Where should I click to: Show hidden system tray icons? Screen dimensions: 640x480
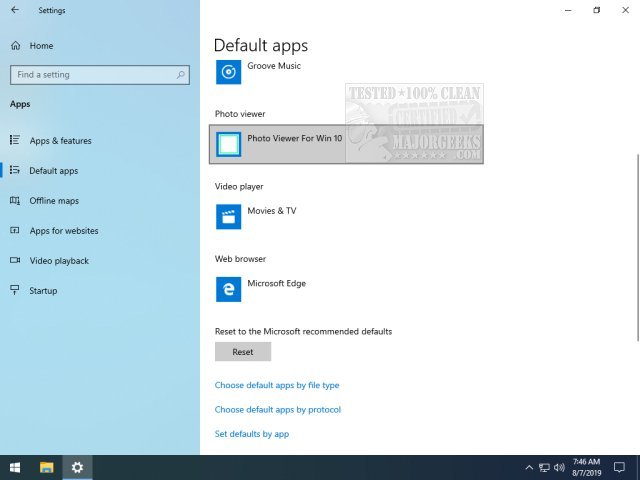pos(529,467)
